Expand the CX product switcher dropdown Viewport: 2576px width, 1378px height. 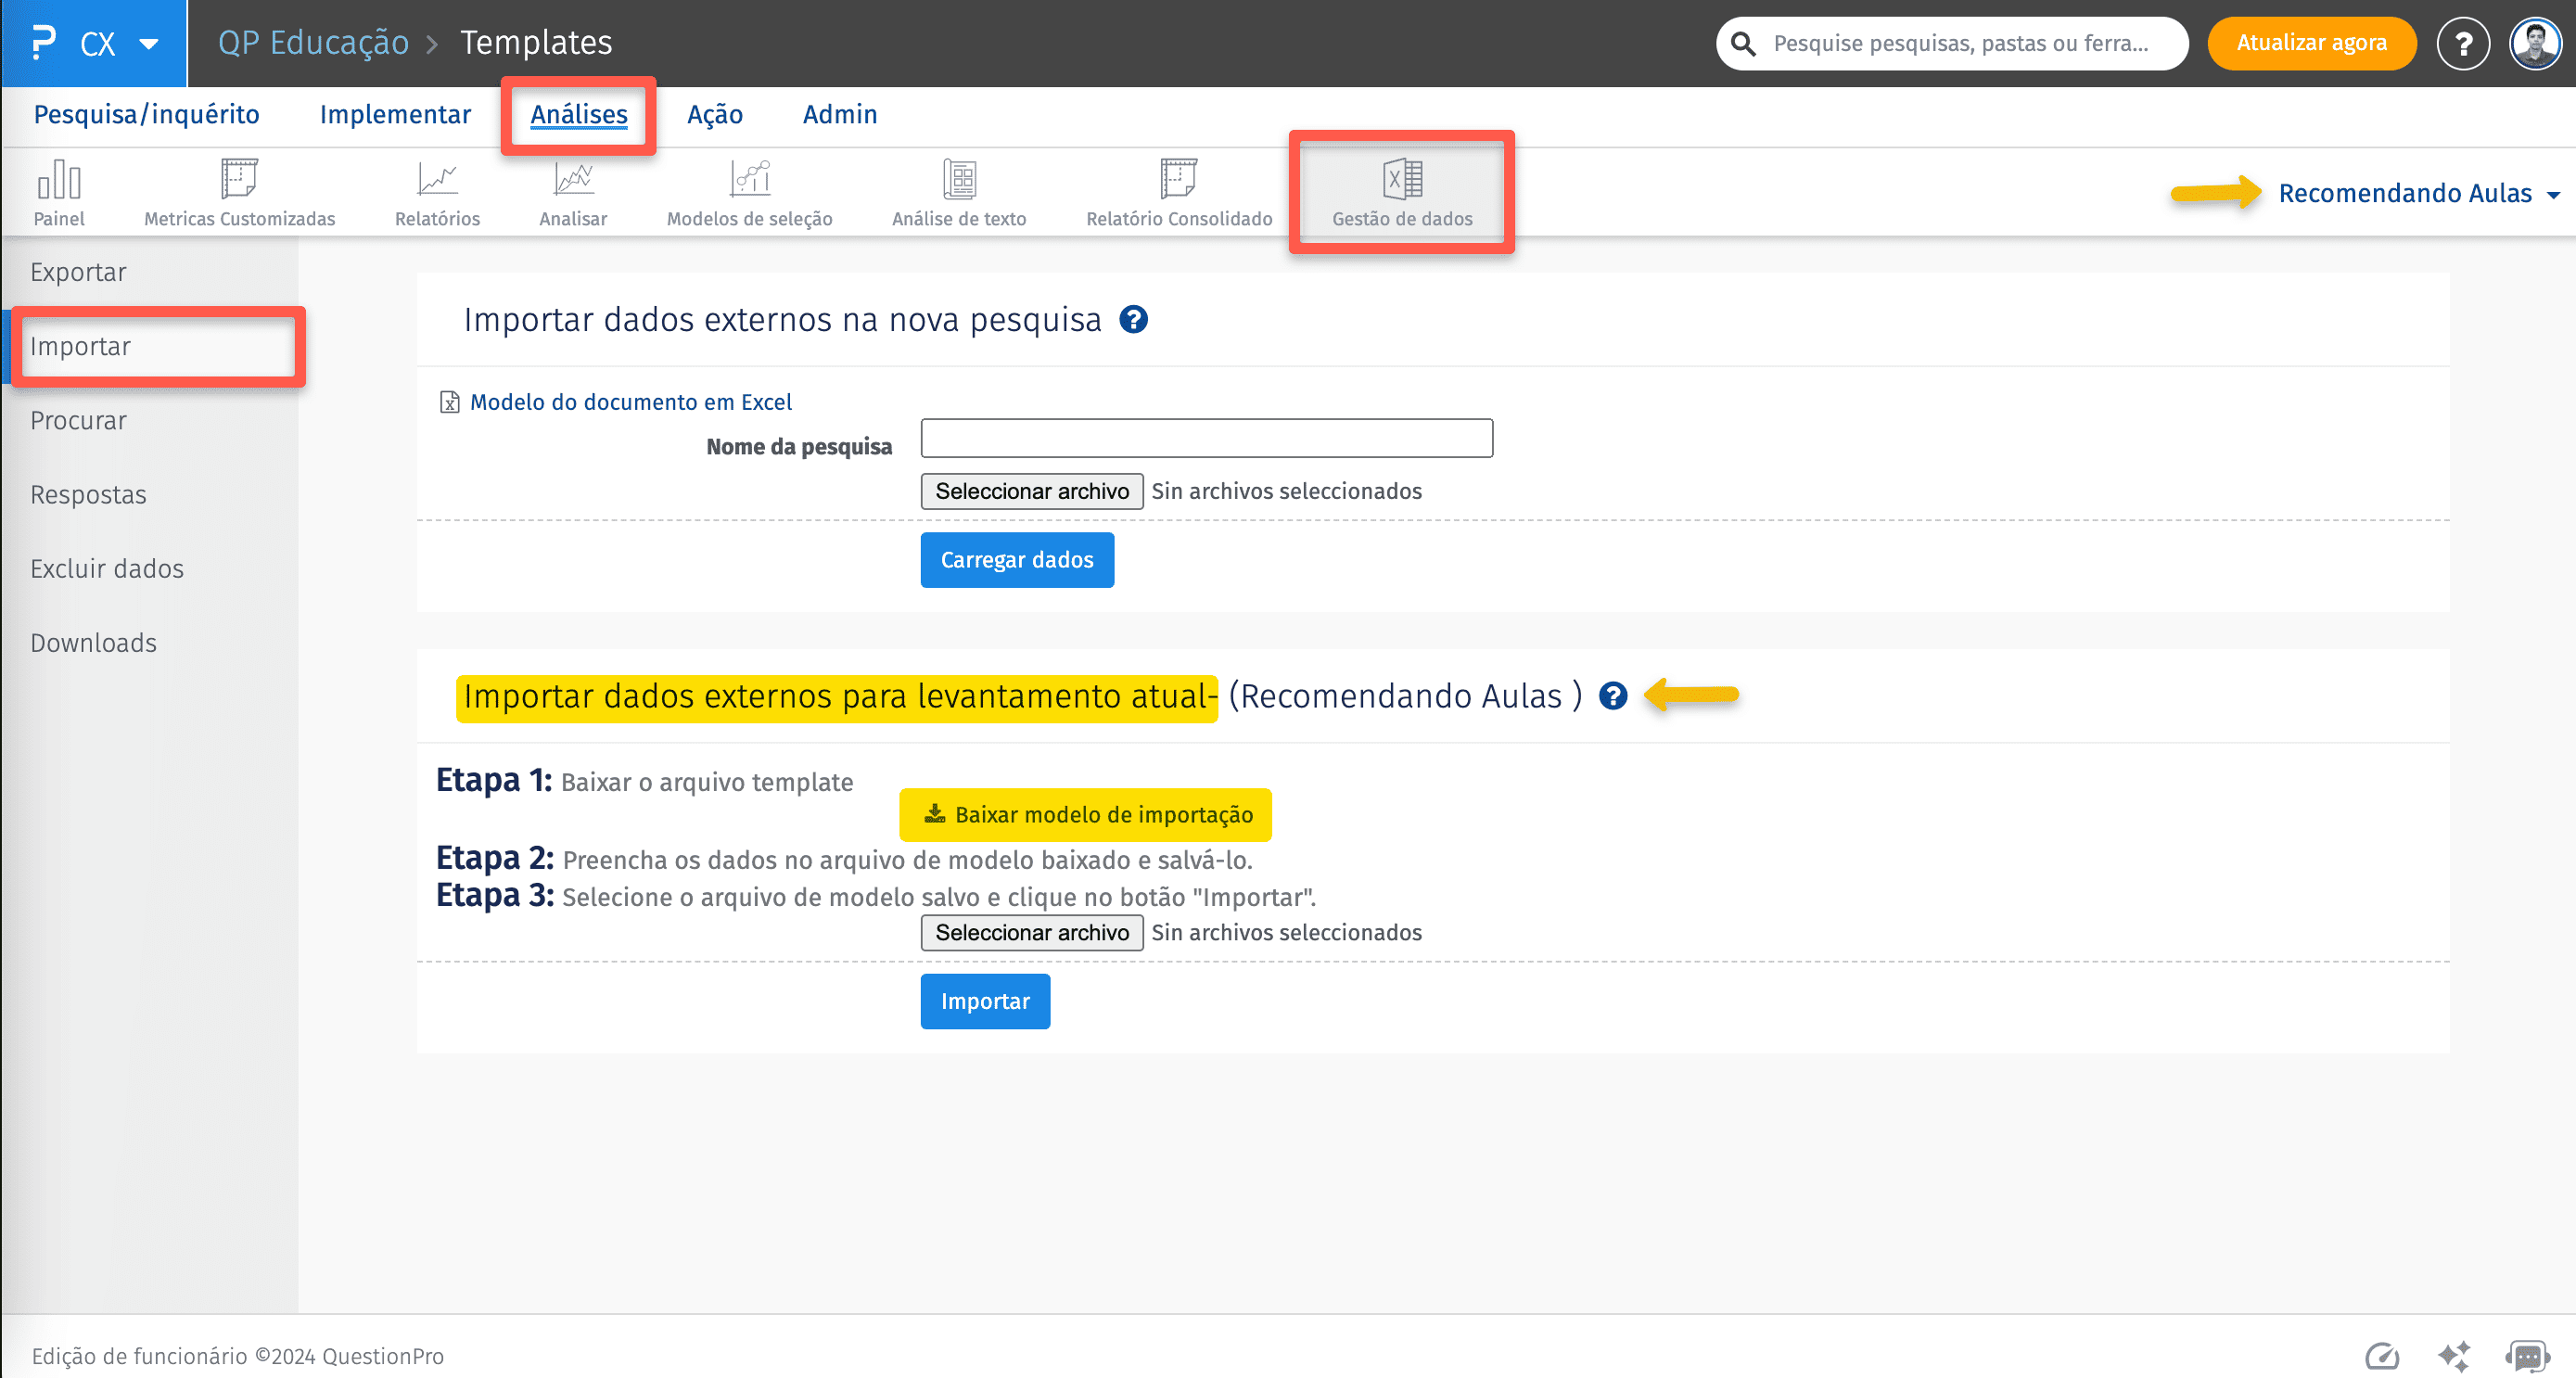click(x=148, y=44)
